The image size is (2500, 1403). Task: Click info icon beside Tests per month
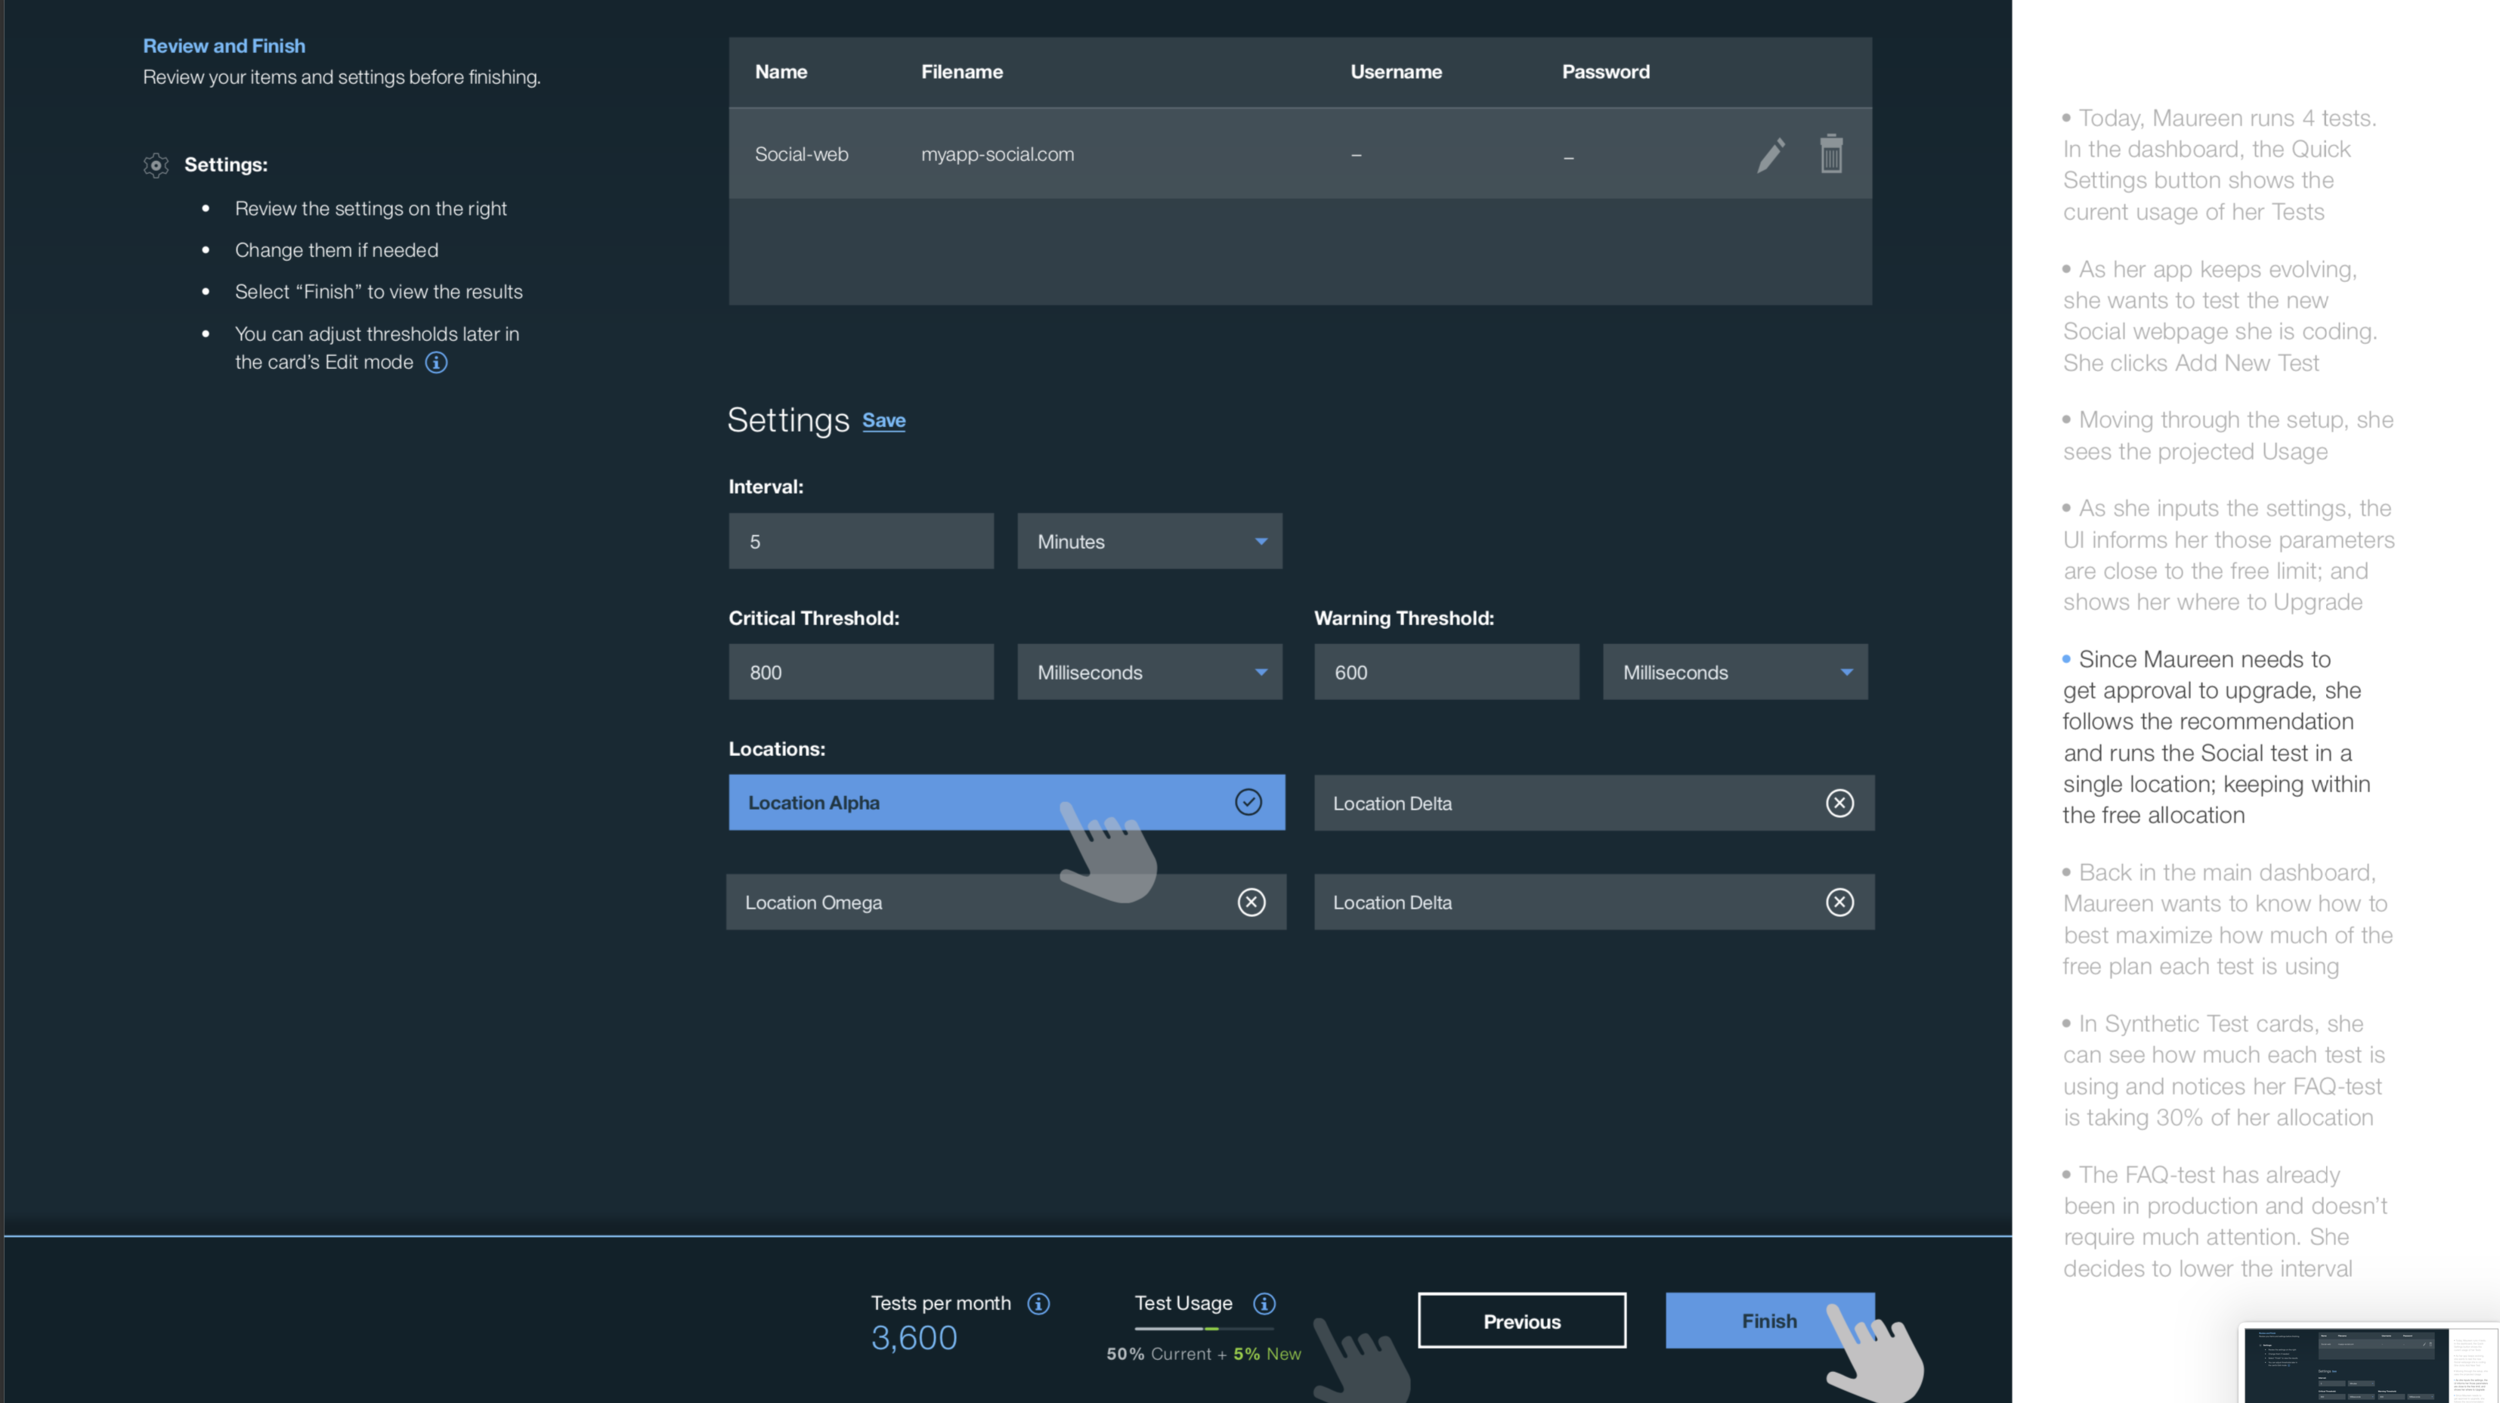(x=1038, y=1303)
